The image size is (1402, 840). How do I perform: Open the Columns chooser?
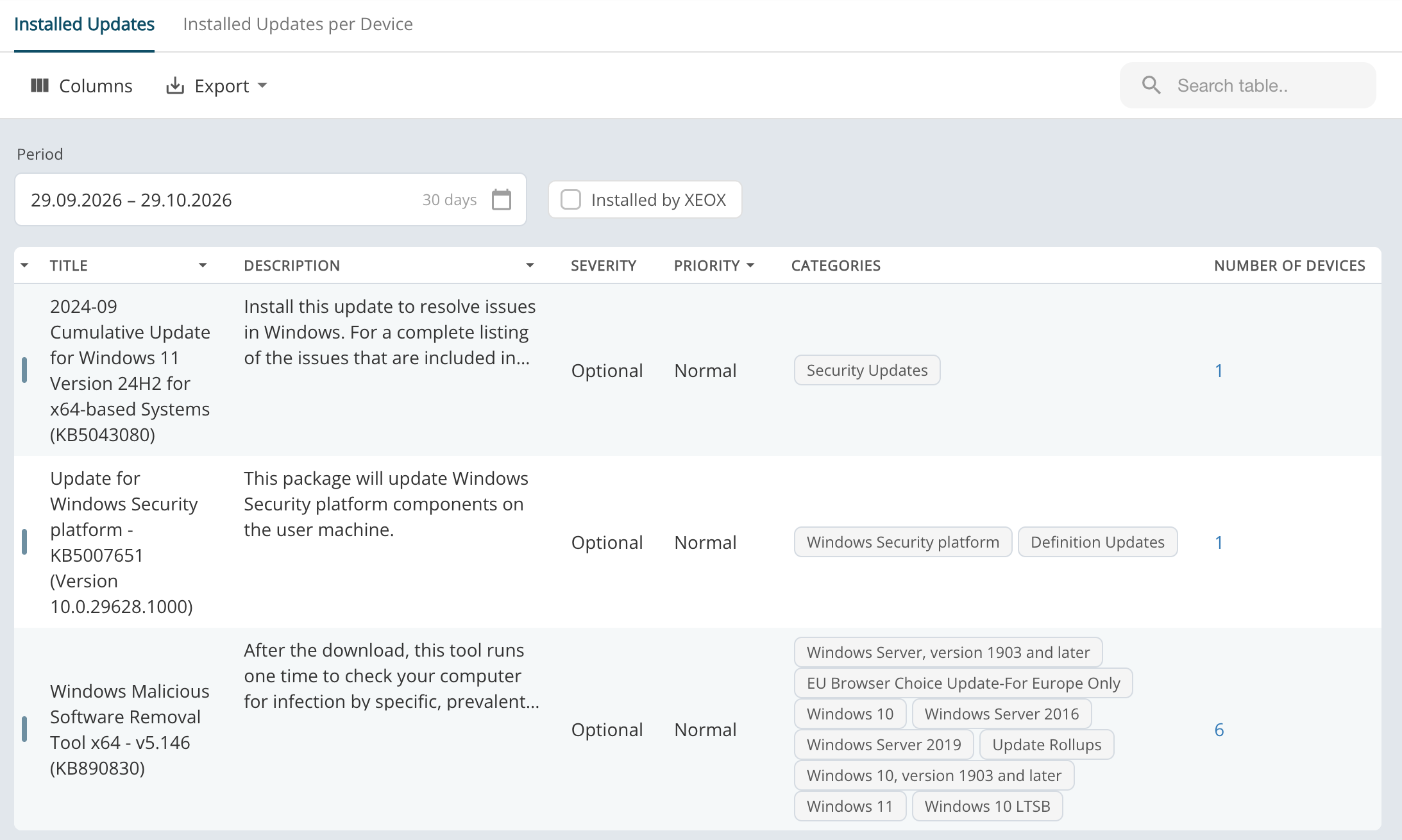[81, 86]
